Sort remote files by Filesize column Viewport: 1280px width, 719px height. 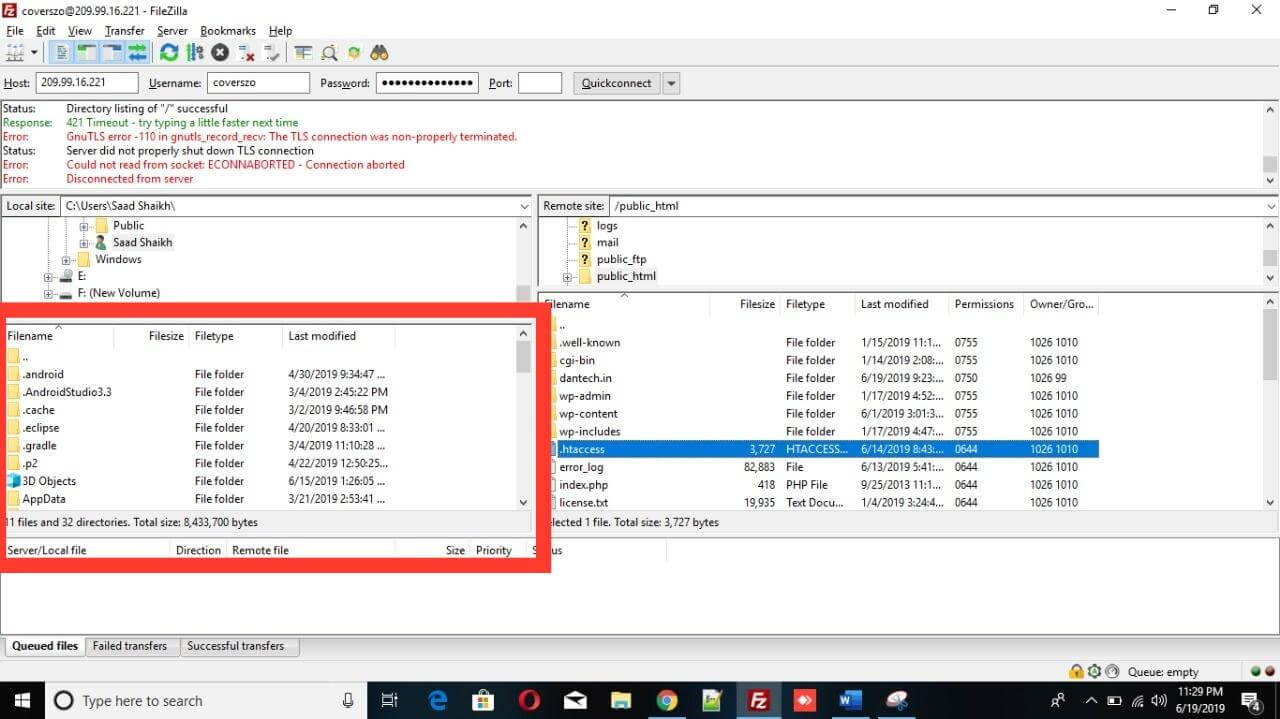(x=745, y=304)
